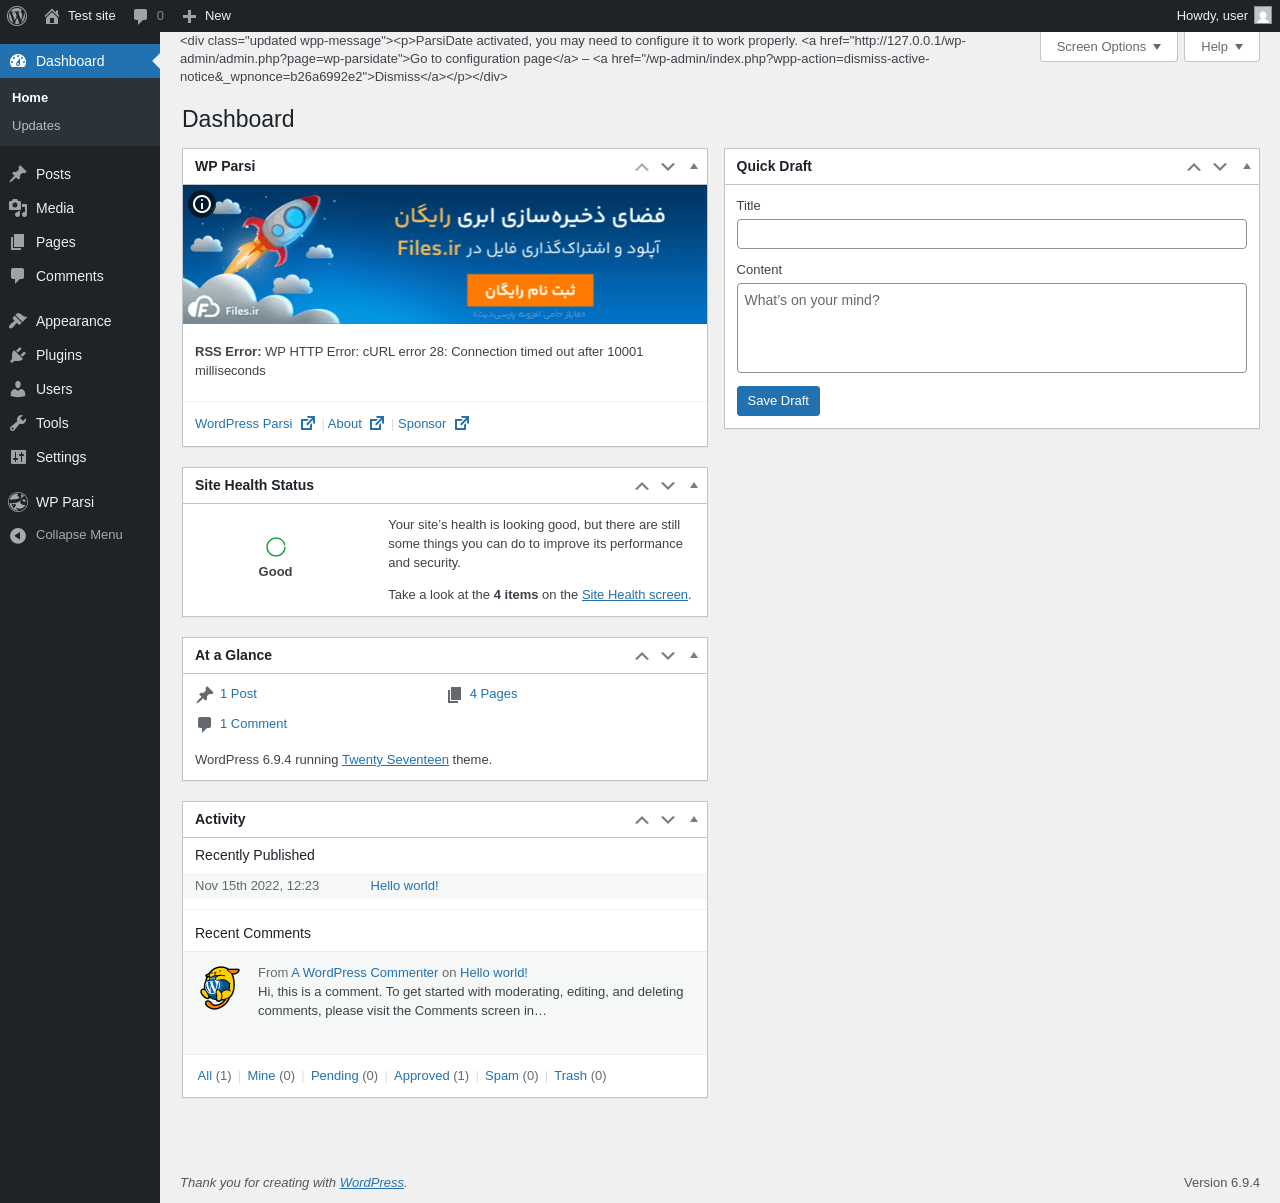Move At a Glance widget up
Screen dimensions: 1280x1203
[642, 656]
